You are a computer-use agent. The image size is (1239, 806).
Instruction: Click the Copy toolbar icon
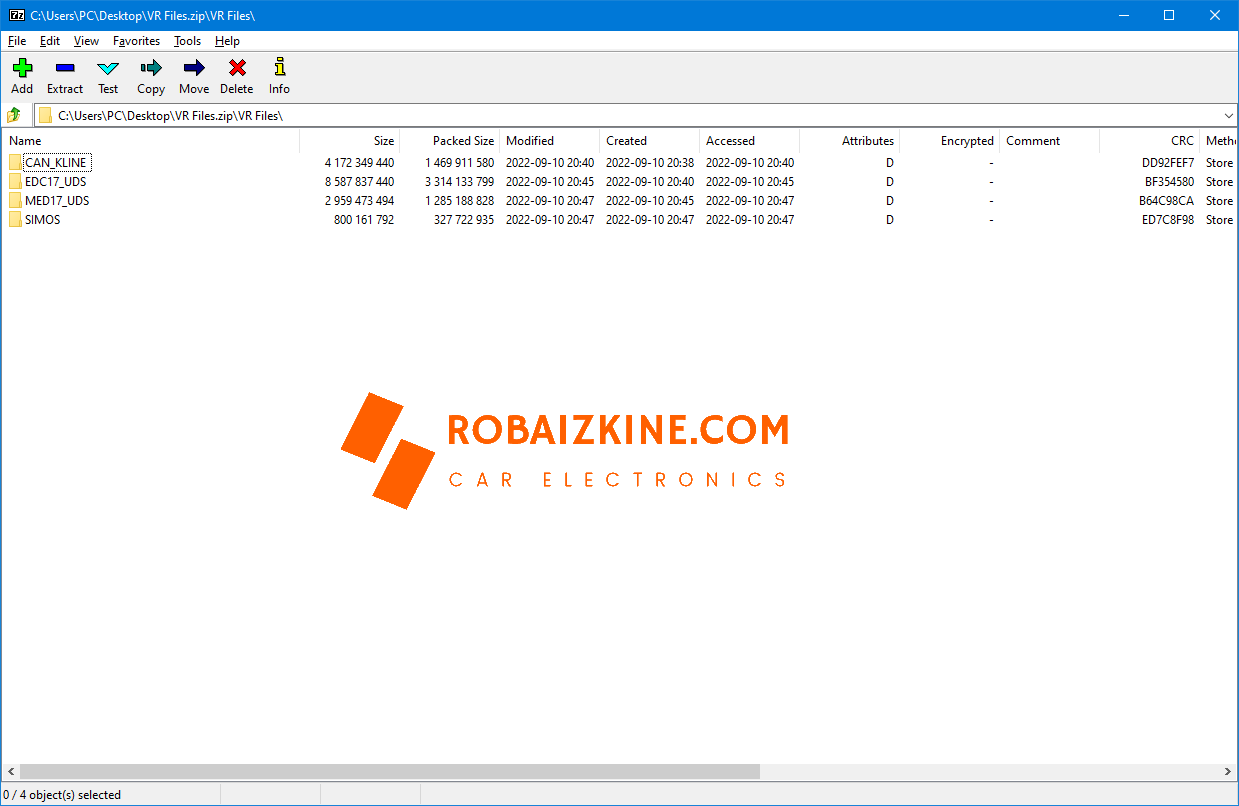tap(151, 69)
